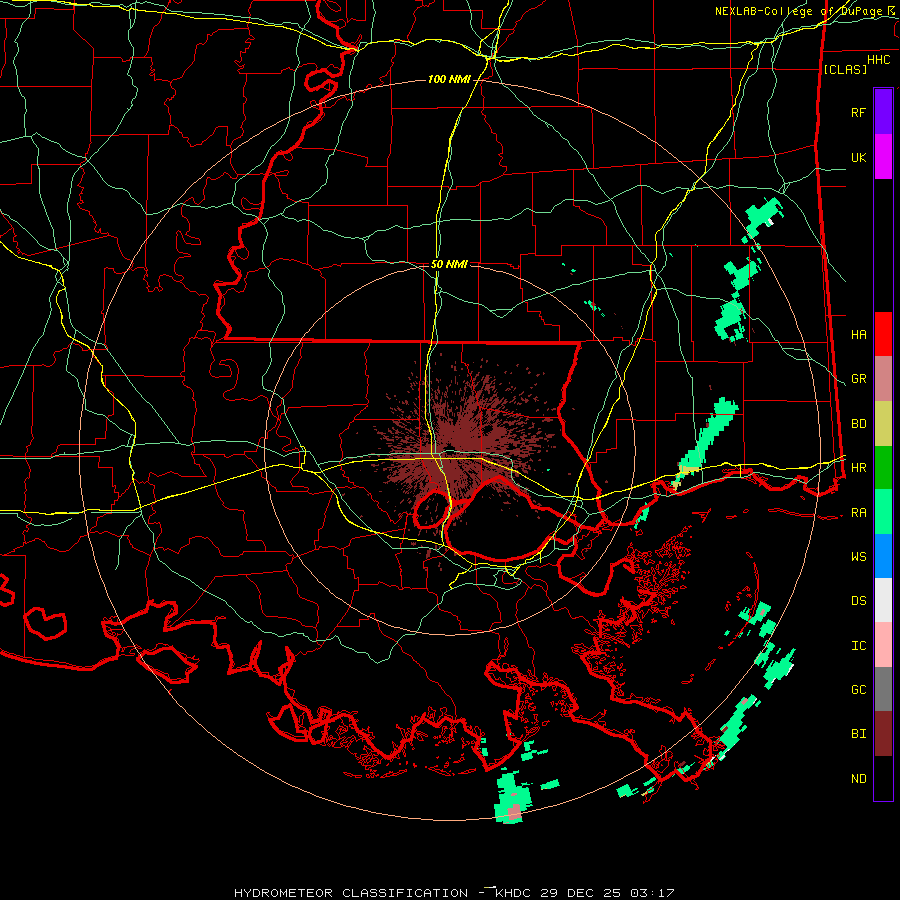The width and height of the screenshot is (900, 900).
Task: Click the ND black legend swatch
Action: (x=883, y=778)
